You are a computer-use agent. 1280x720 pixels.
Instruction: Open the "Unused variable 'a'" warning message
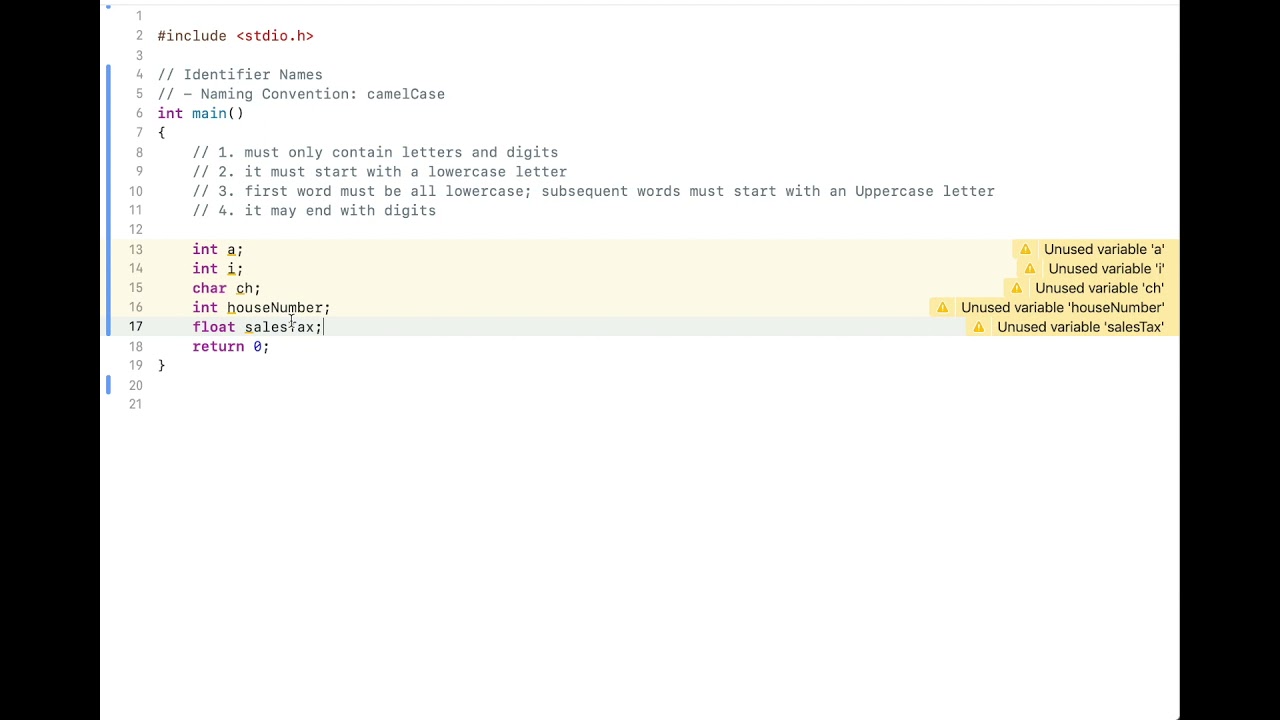(1104, 250)
